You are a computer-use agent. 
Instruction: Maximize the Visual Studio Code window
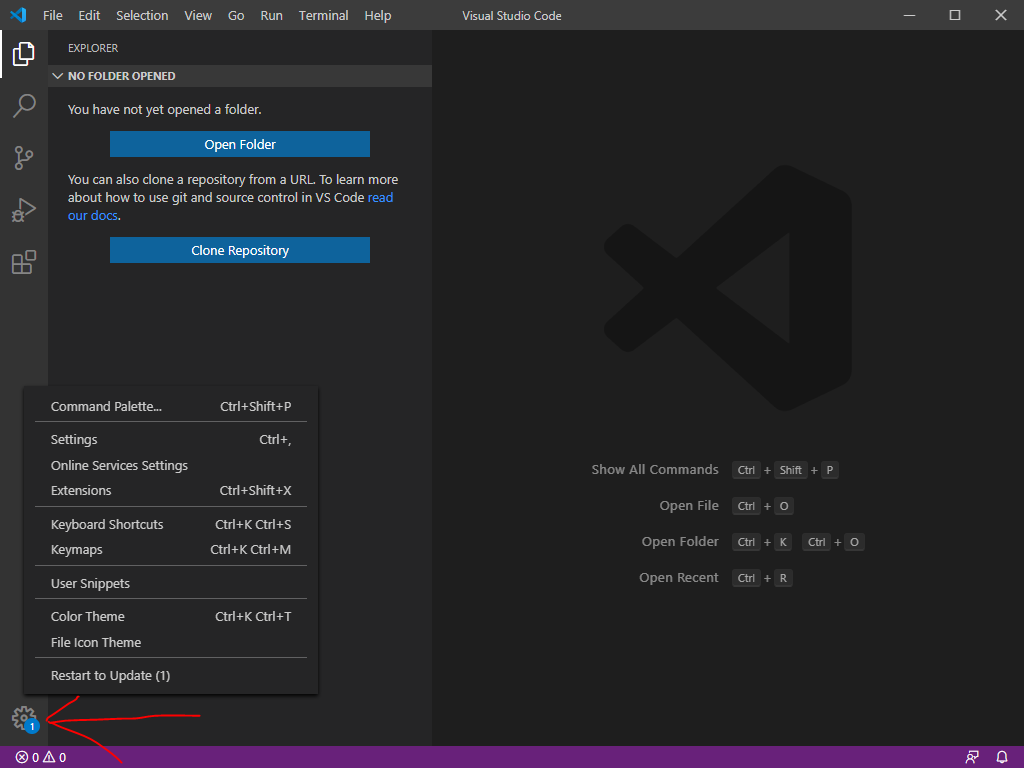pos(955,15)
